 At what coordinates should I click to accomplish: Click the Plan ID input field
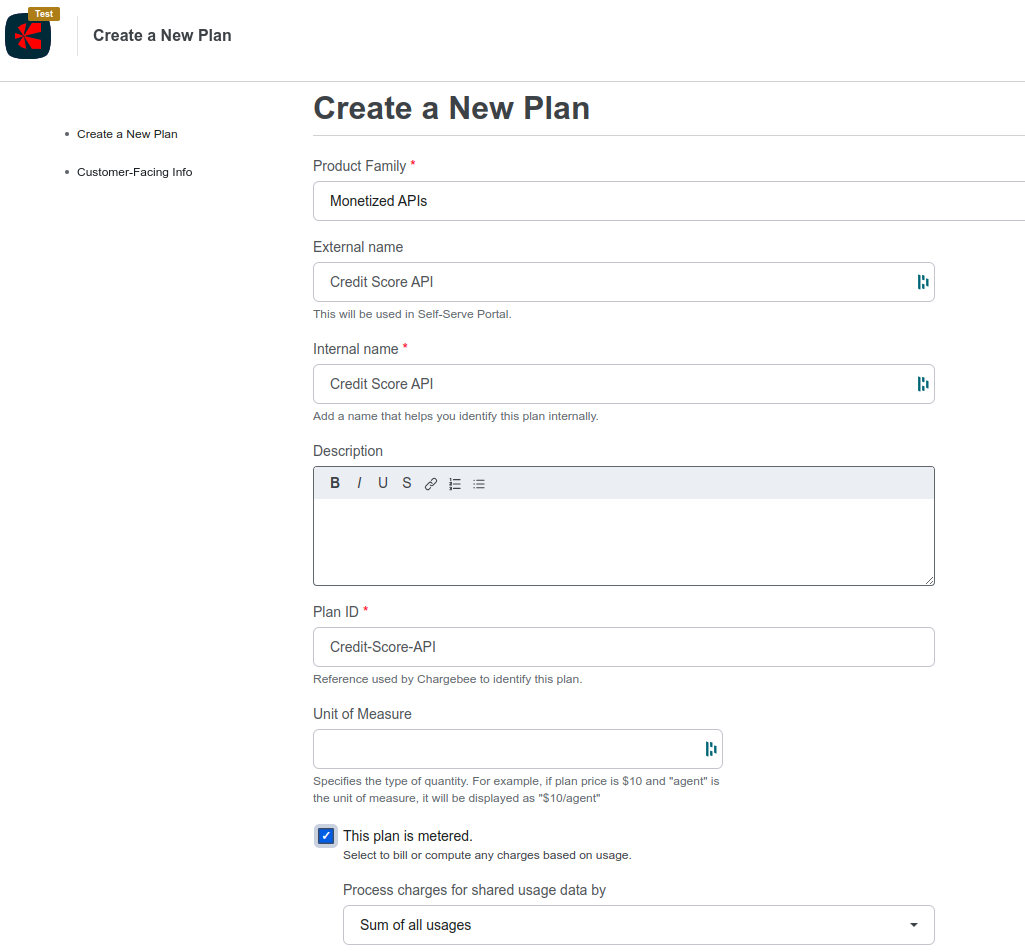623,647
